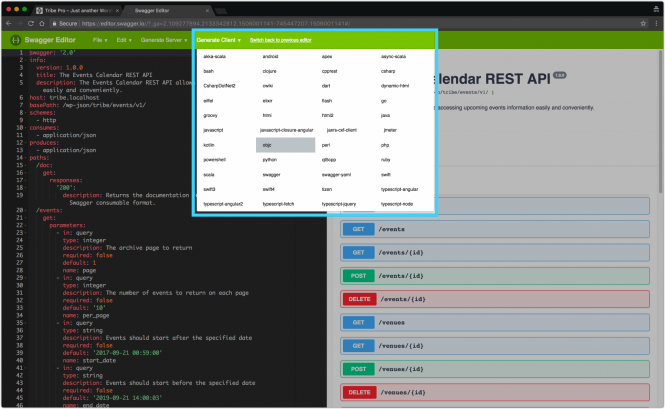
Task: Switch to the Tribe Pro browser tab
Action: (x=60, y=6)
